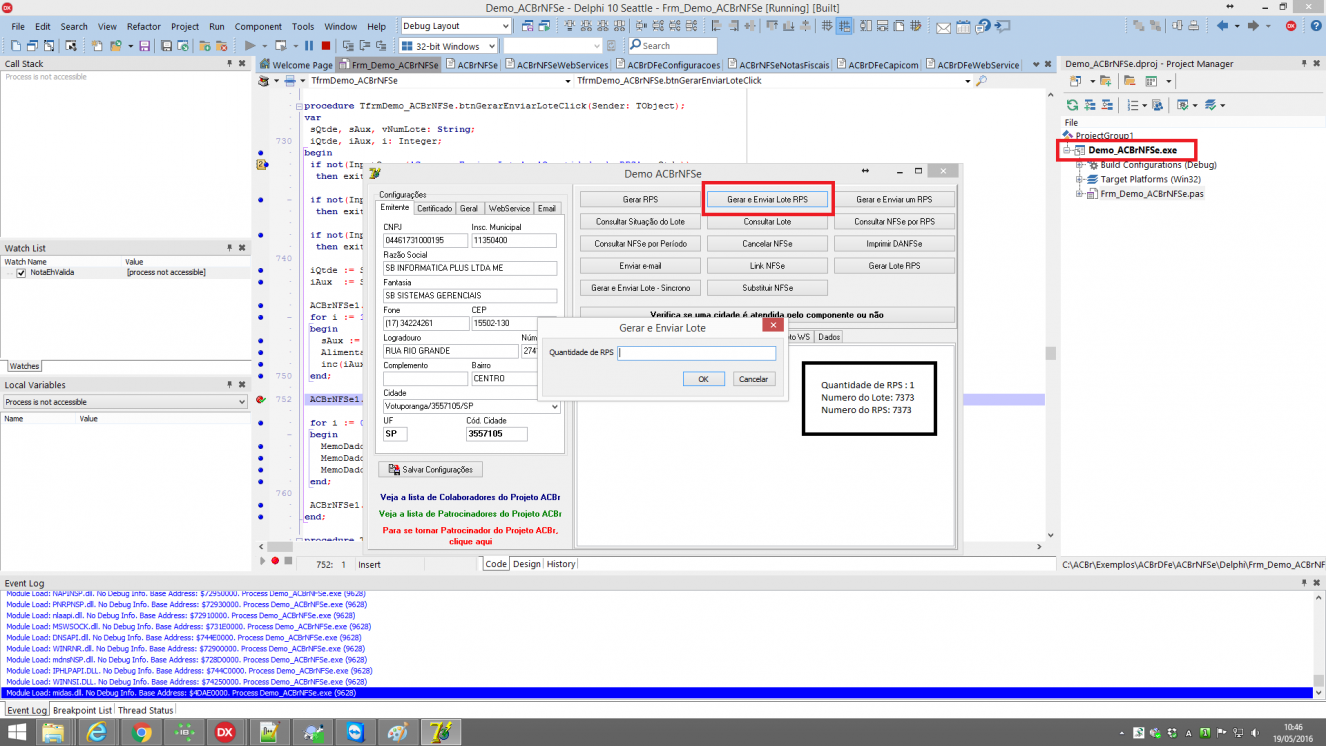Switch to the ACBrNFSeWebServices editor tab
The height and width of the screenshot is (746, 1326).
556,65
